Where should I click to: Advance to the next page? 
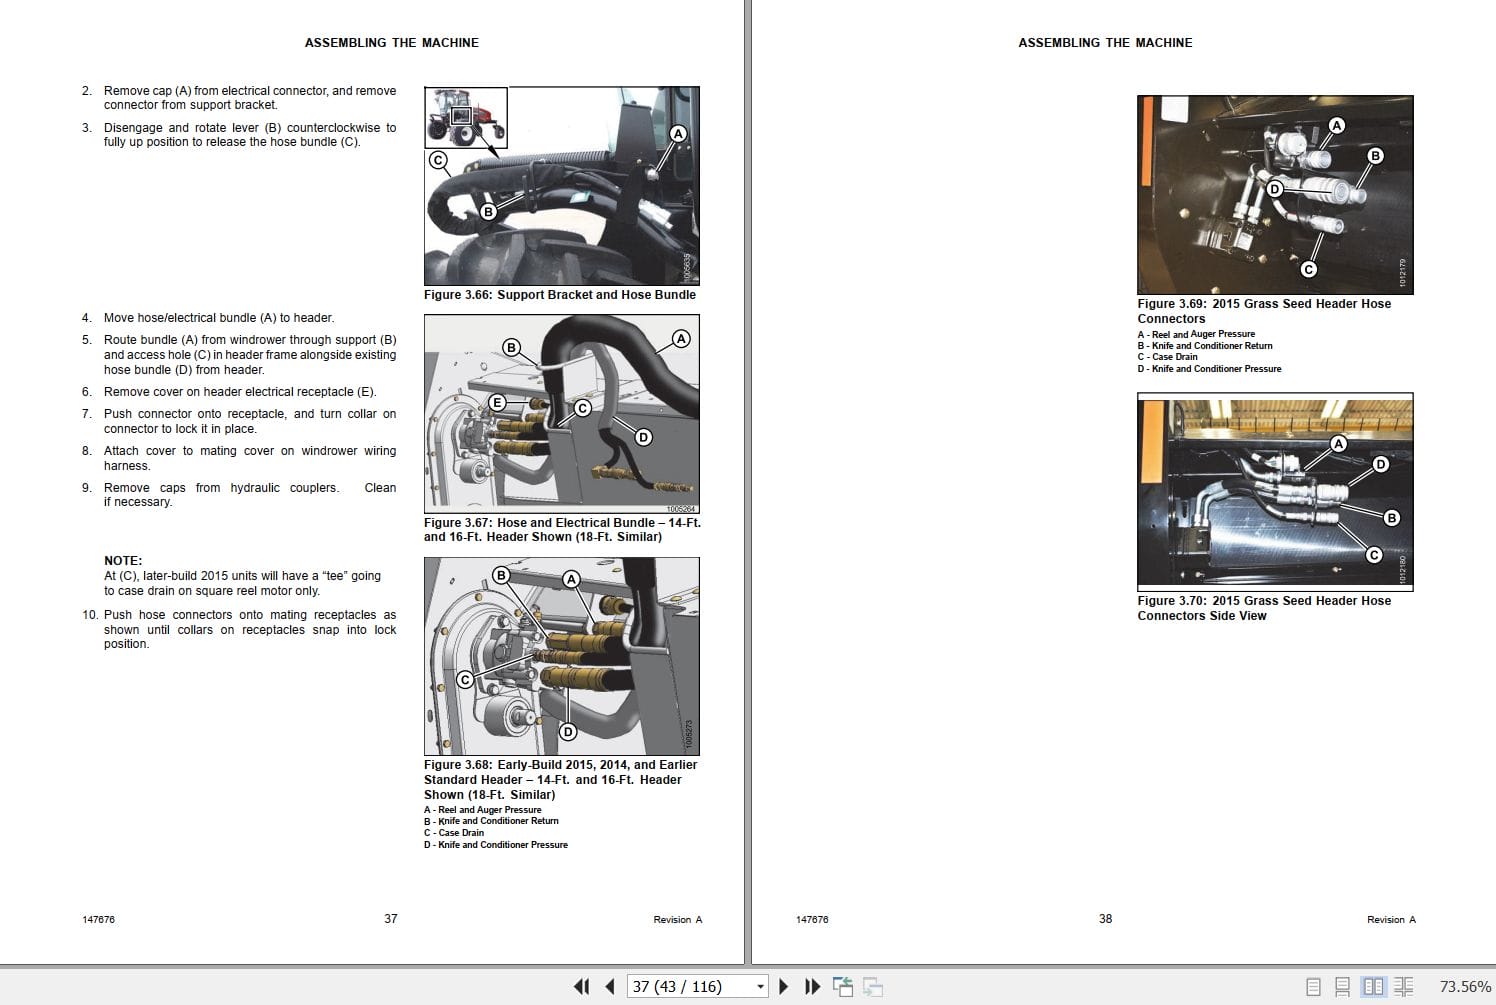tap(783, 986)
